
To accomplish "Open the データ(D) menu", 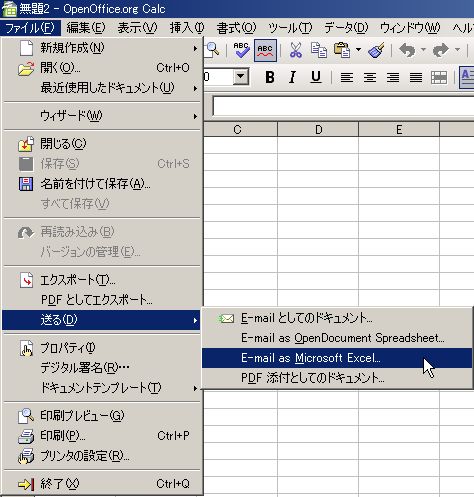I will tap(346, 28).
